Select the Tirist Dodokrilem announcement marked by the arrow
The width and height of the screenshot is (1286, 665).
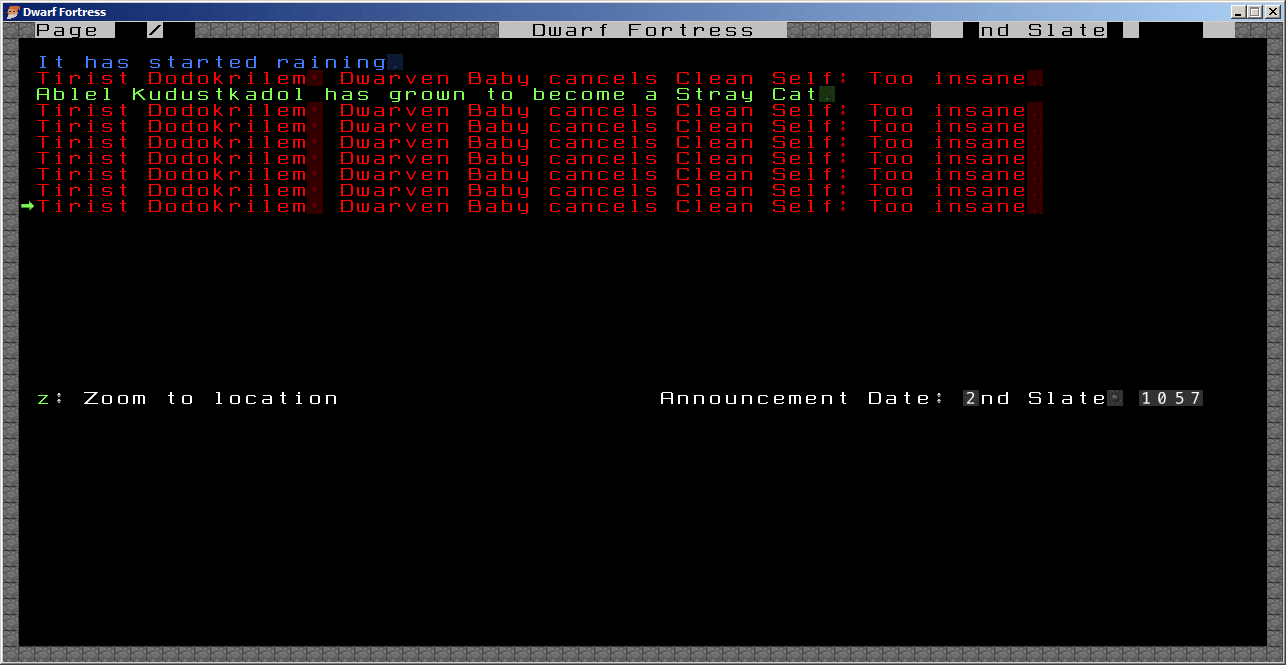pos(539,207)
